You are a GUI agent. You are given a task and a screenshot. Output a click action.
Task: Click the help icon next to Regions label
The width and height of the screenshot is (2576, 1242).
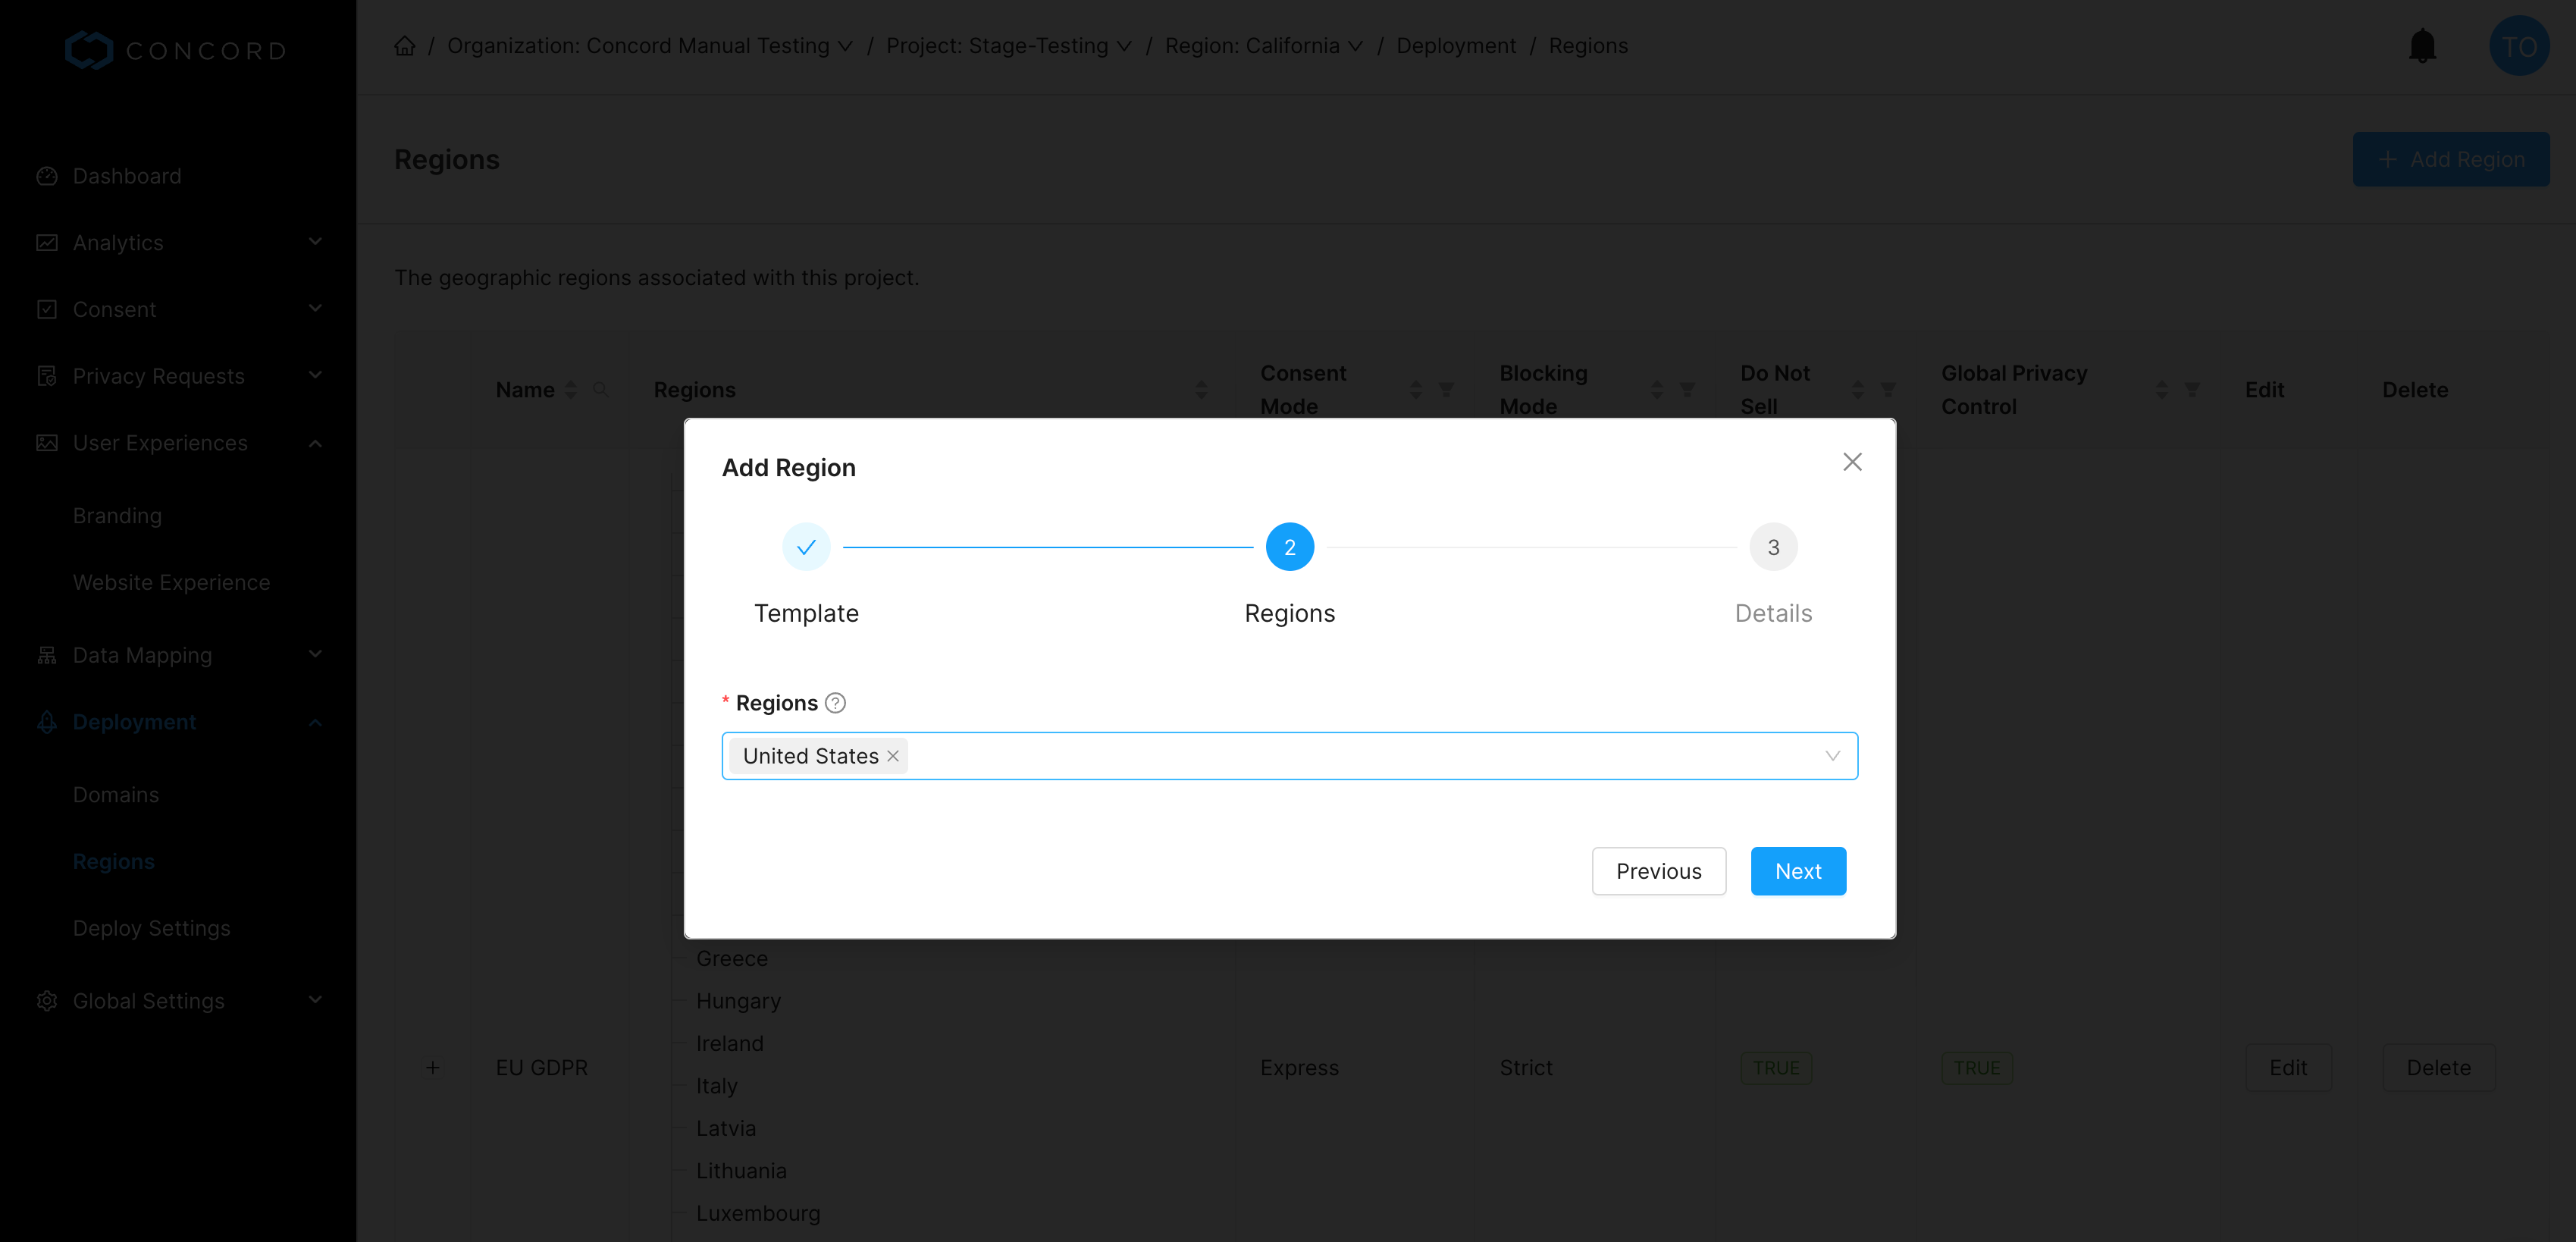click(836, 702)
